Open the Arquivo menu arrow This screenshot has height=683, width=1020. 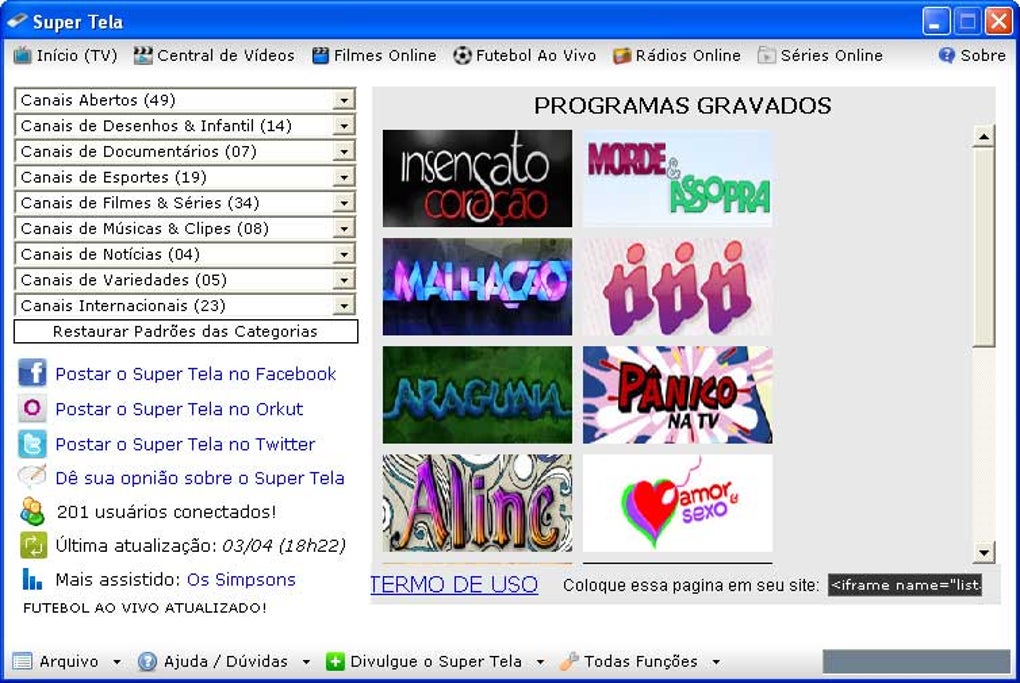click(116, 662)
